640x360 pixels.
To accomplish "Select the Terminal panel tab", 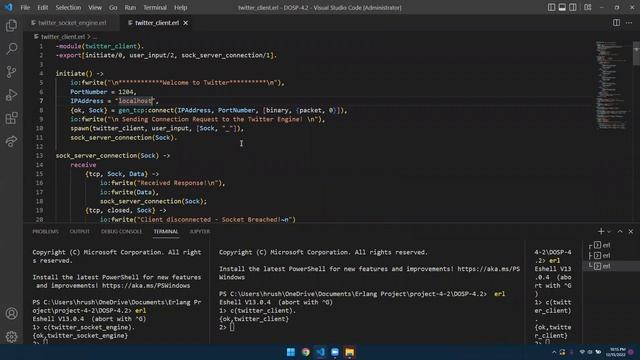I will point(166,231).
